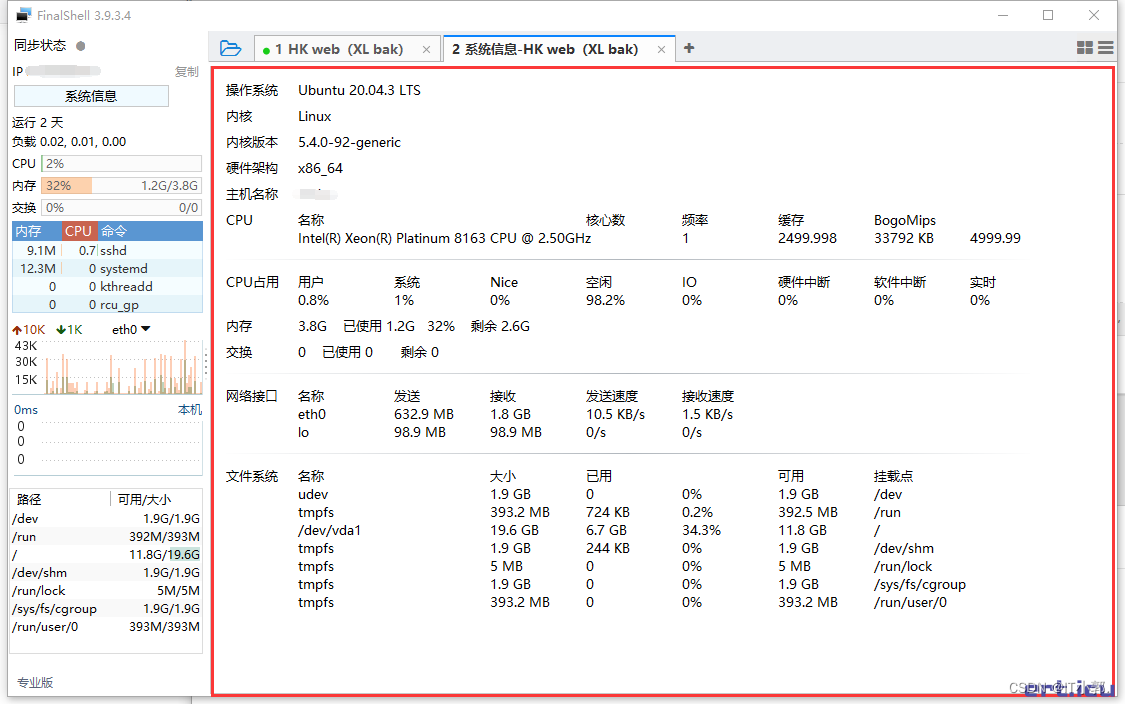Open the connection manager folder icon
The width and height of the screenshot is (1125, 704).
pyautogui.click(x=230, y=48)
